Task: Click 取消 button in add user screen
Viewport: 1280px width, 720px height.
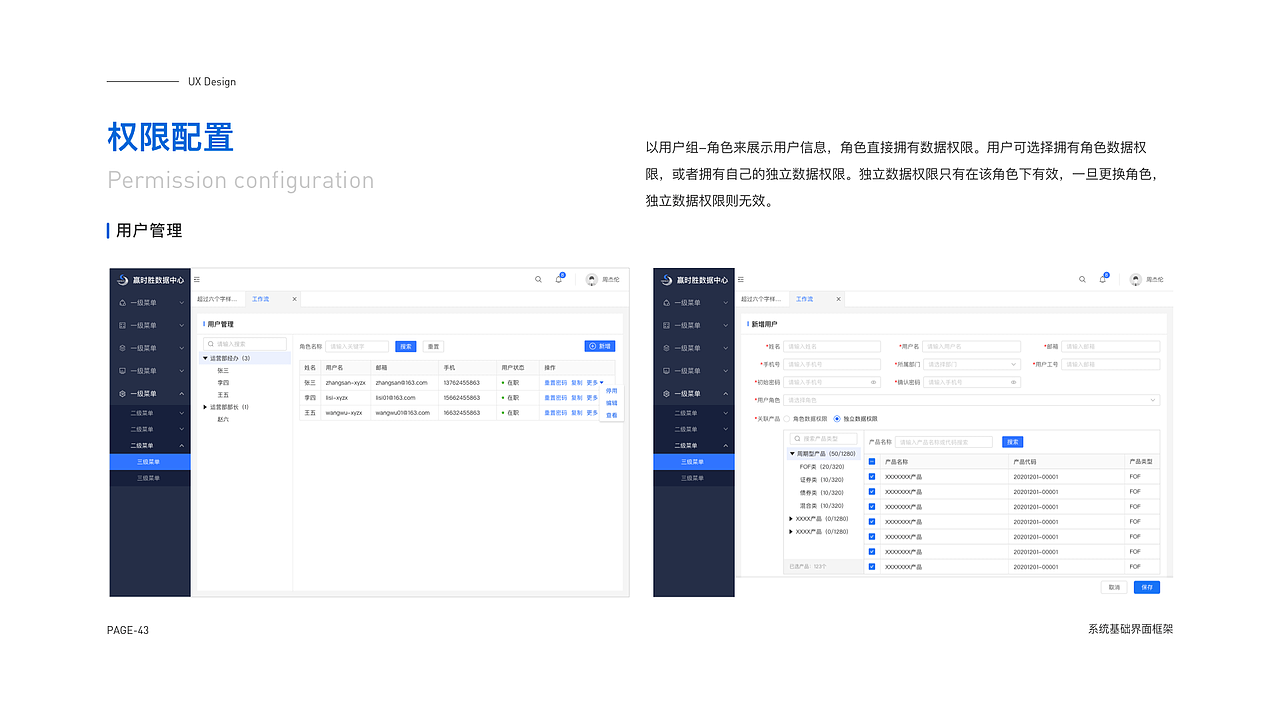Action: pyautogui.click(x=1114, y=587)
